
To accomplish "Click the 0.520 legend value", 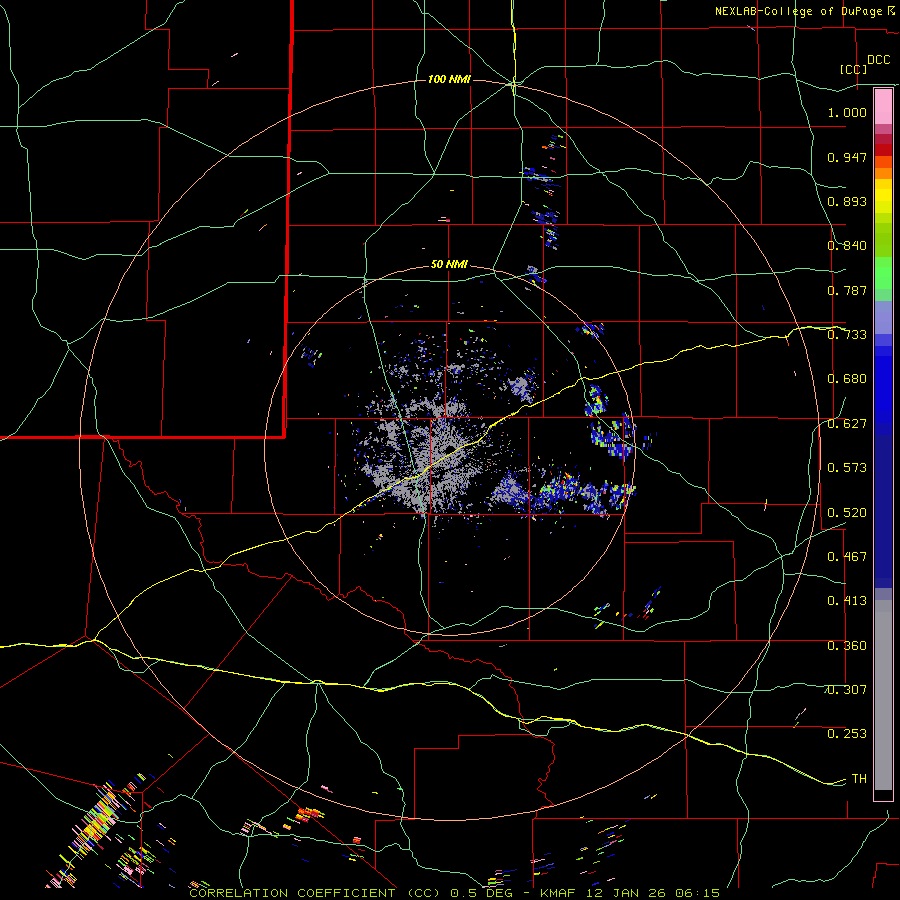I will click(x=847, y=513).
